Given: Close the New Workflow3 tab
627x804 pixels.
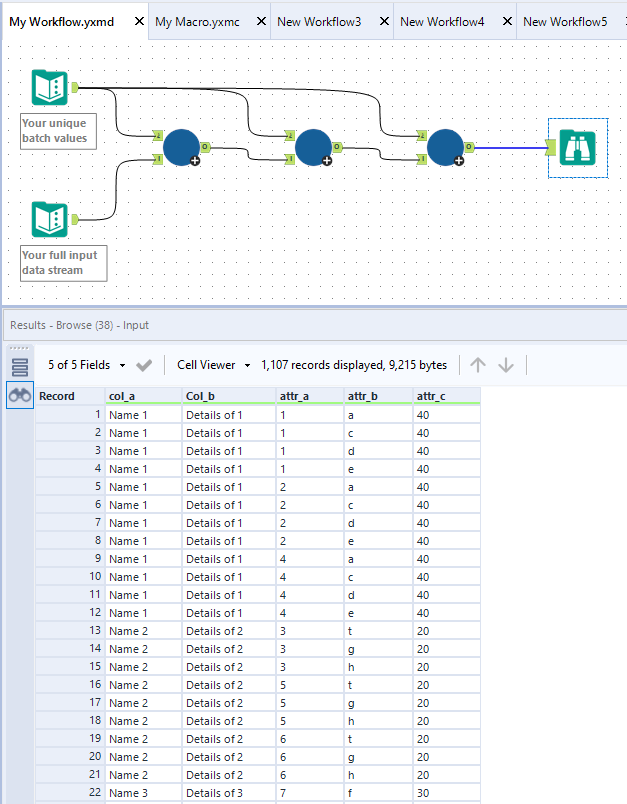Looking at the screenshot, I should click(x=383, y=21).
